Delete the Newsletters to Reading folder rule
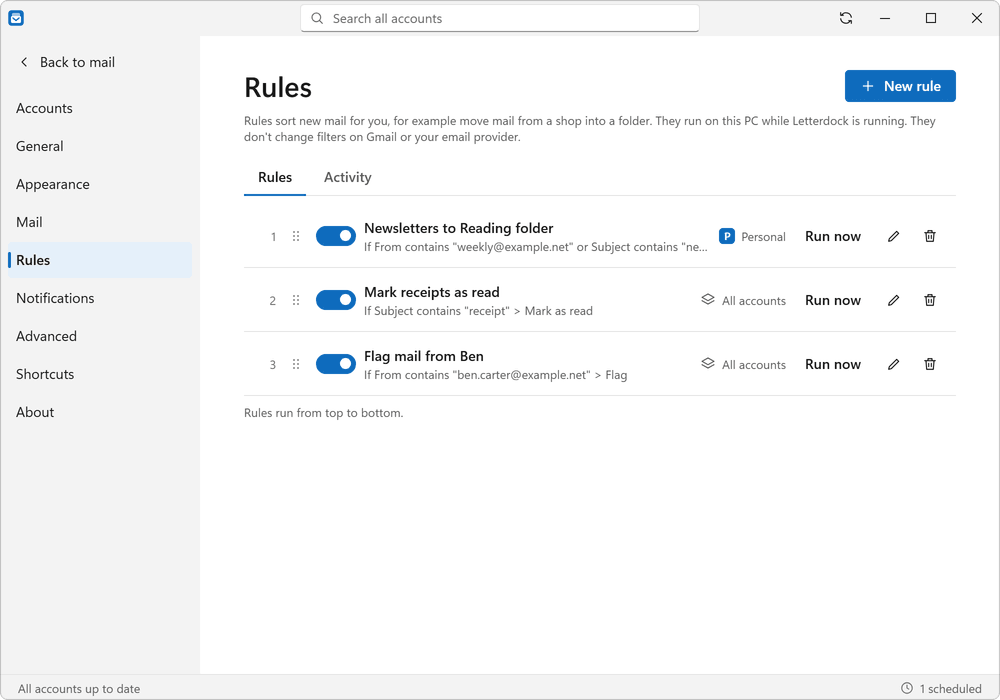The image size is (1000, 700). 930,237
